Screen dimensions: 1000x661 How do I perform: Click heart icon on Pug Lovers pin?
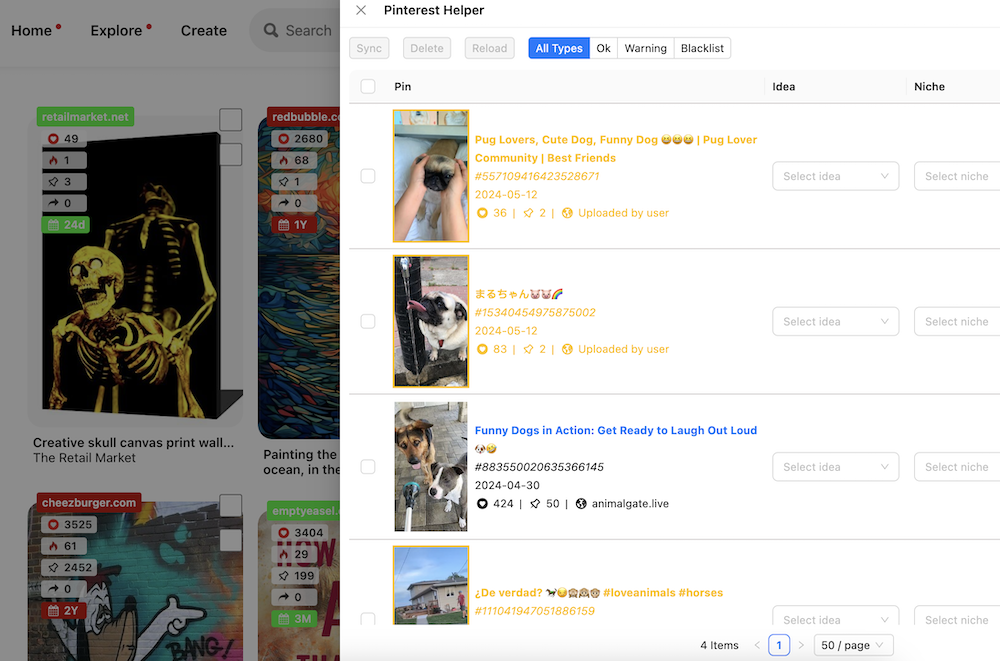(x=482, y=213)
